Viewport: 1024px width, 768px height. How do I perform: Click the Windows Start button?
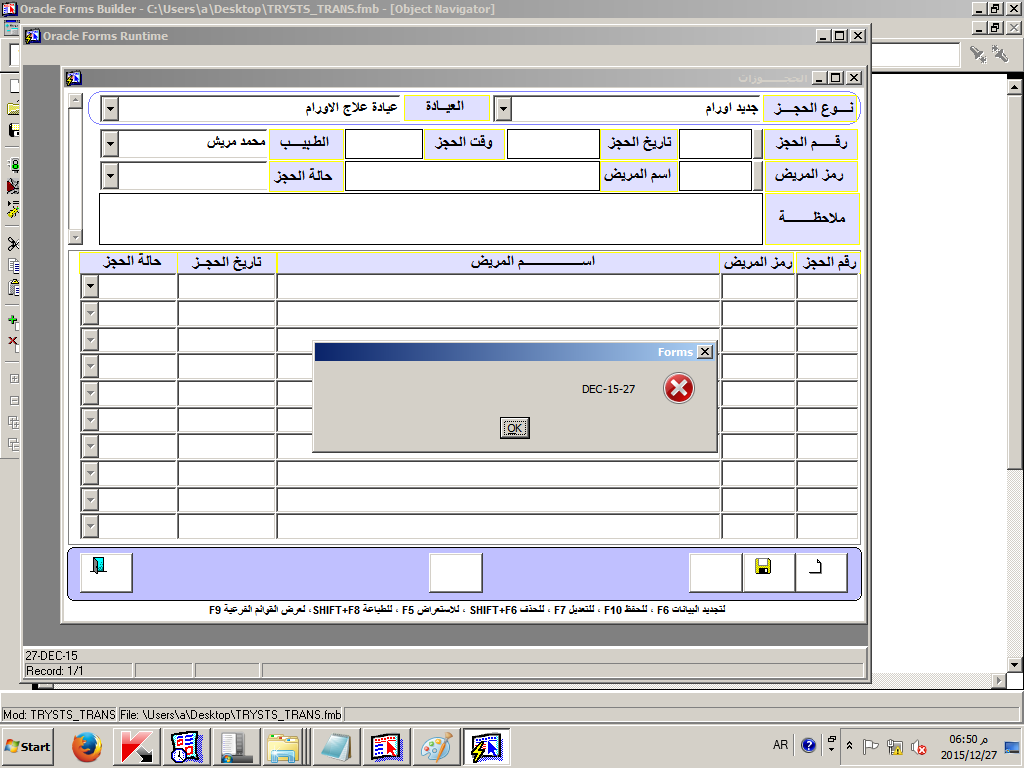[28, 747]
